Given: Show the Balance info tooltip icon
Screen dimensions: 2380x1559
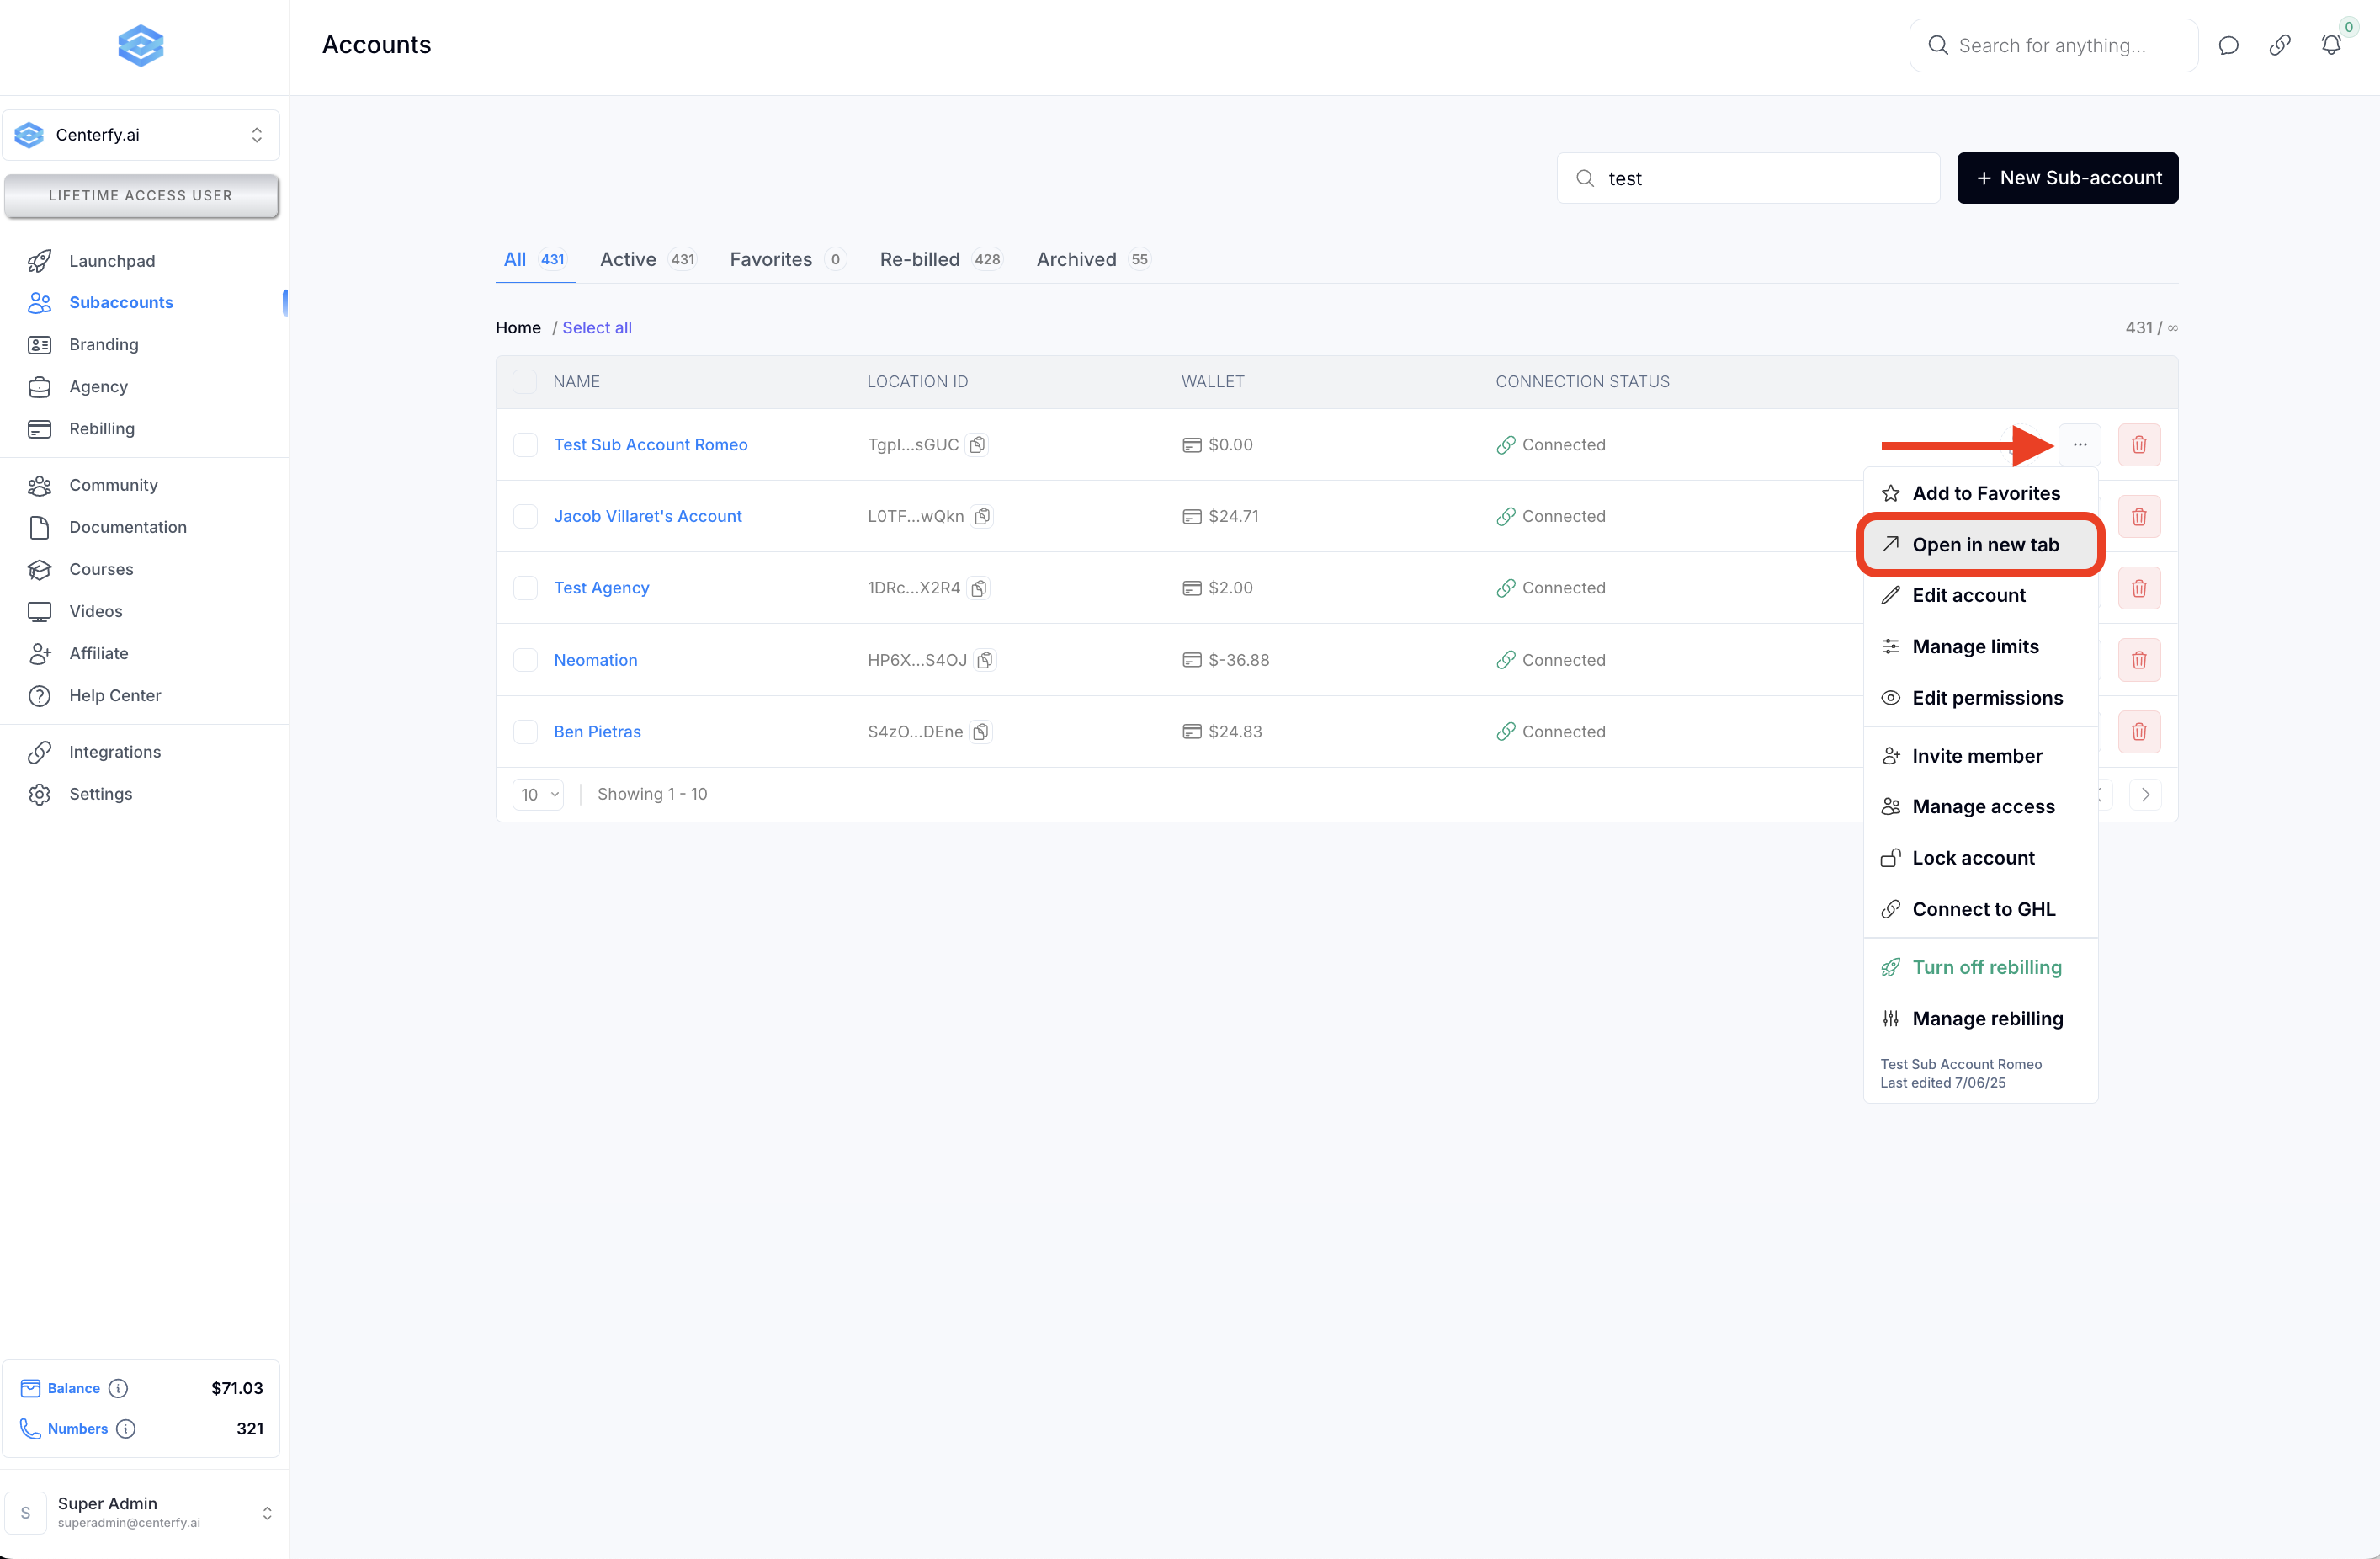Looking at the screenshot, I should point(118,1388).
